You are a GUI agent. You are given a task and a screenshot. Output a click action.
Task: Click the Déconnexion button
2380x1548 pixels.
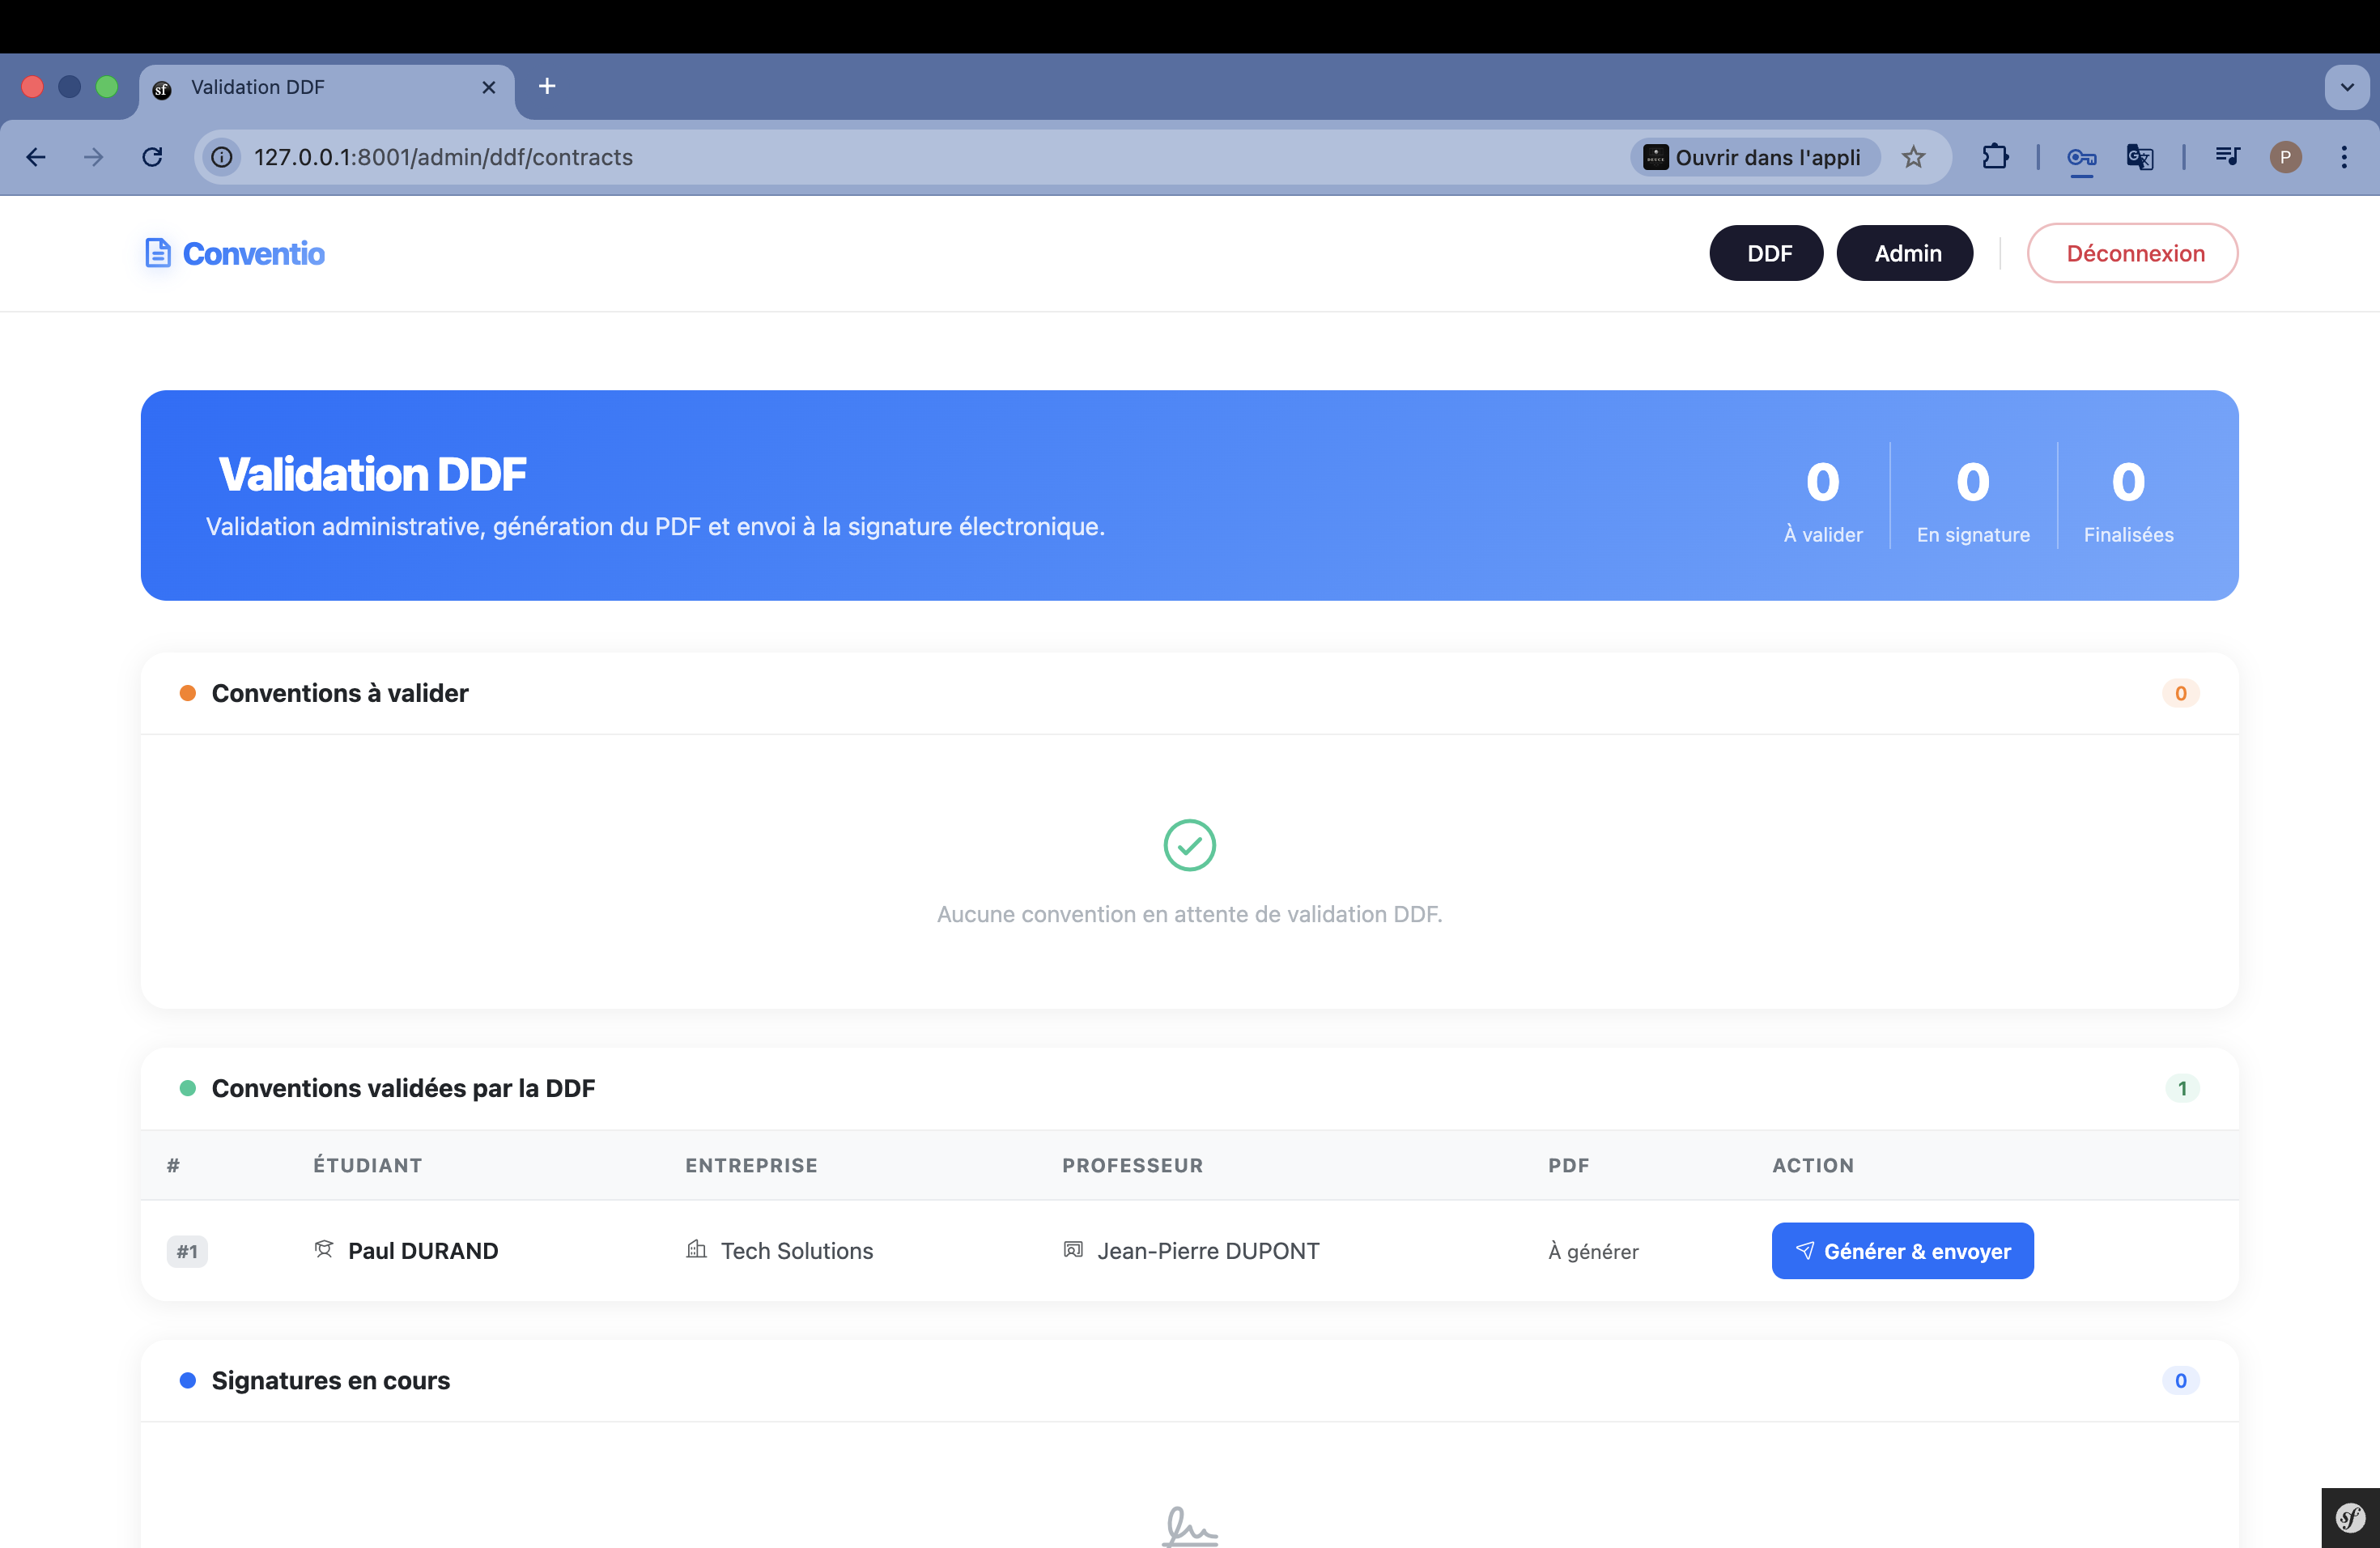point(2132,253)
